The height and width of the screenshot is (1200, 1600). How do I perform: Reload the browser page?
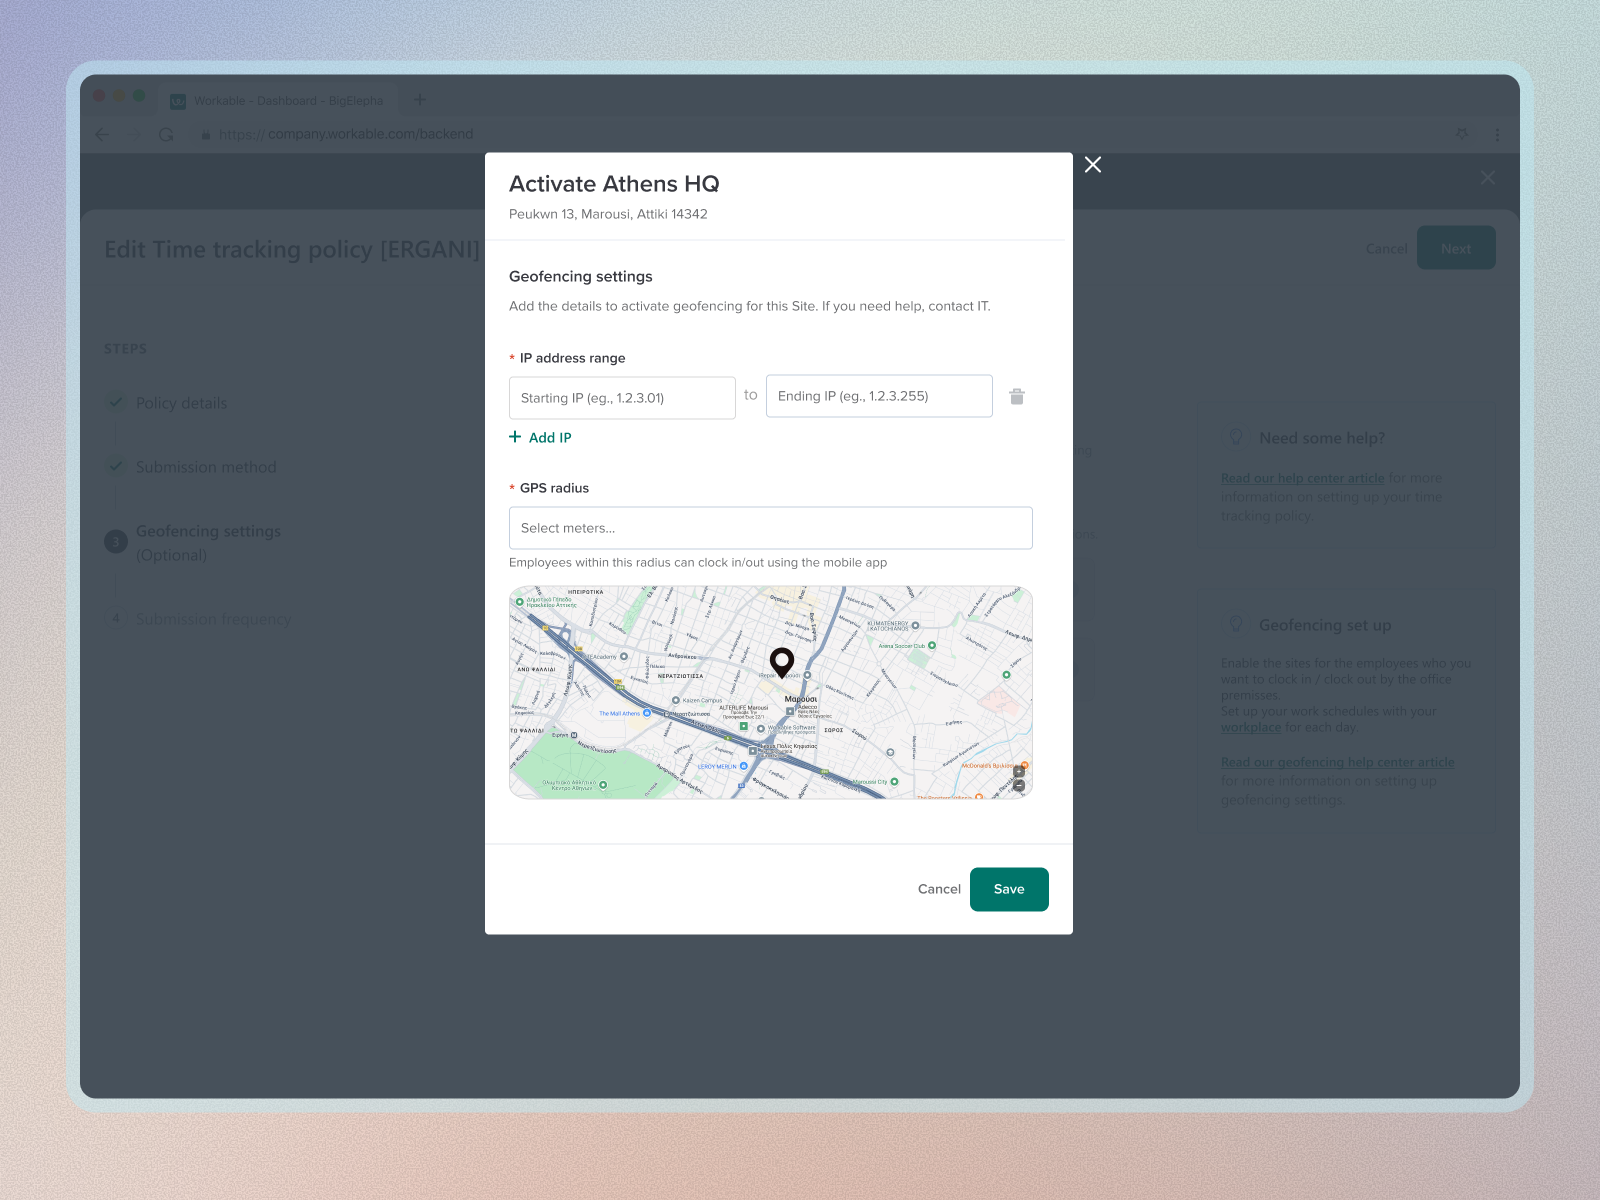click(x=166, y=134)
